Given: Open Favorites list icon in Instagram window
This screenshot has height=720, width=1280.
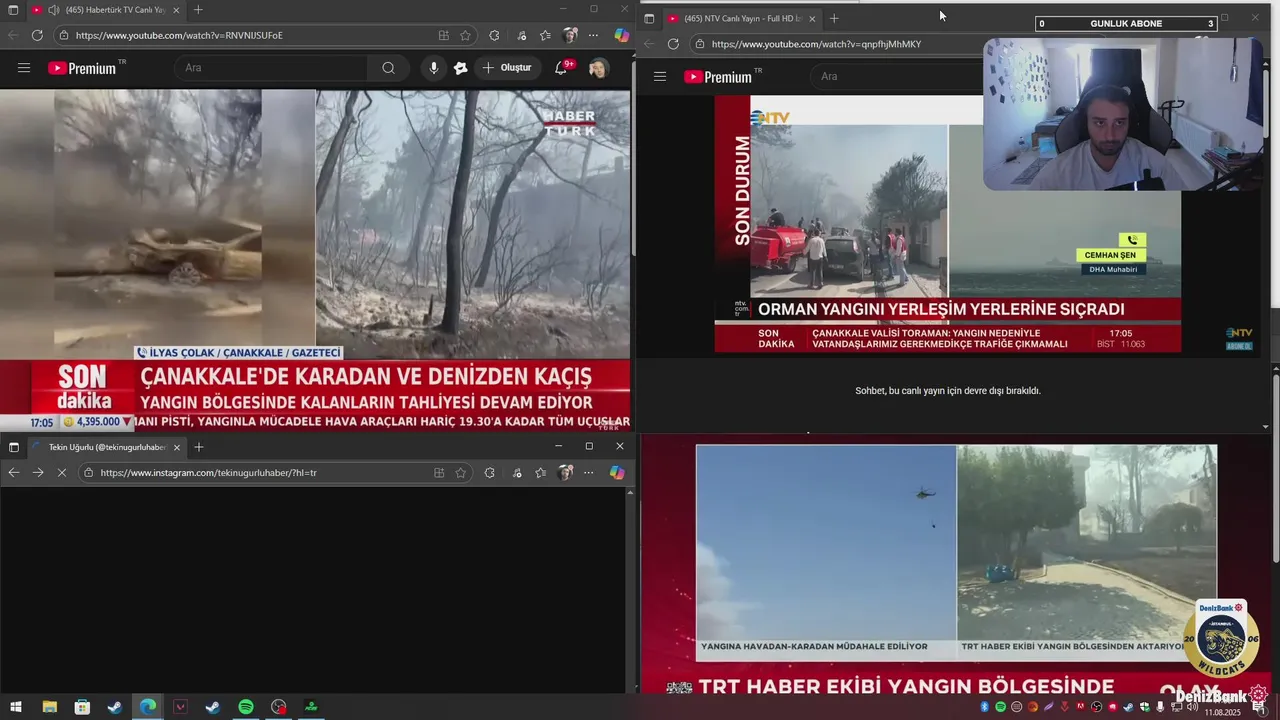Looking at the screenshot, I should click(x=541, y=472).
